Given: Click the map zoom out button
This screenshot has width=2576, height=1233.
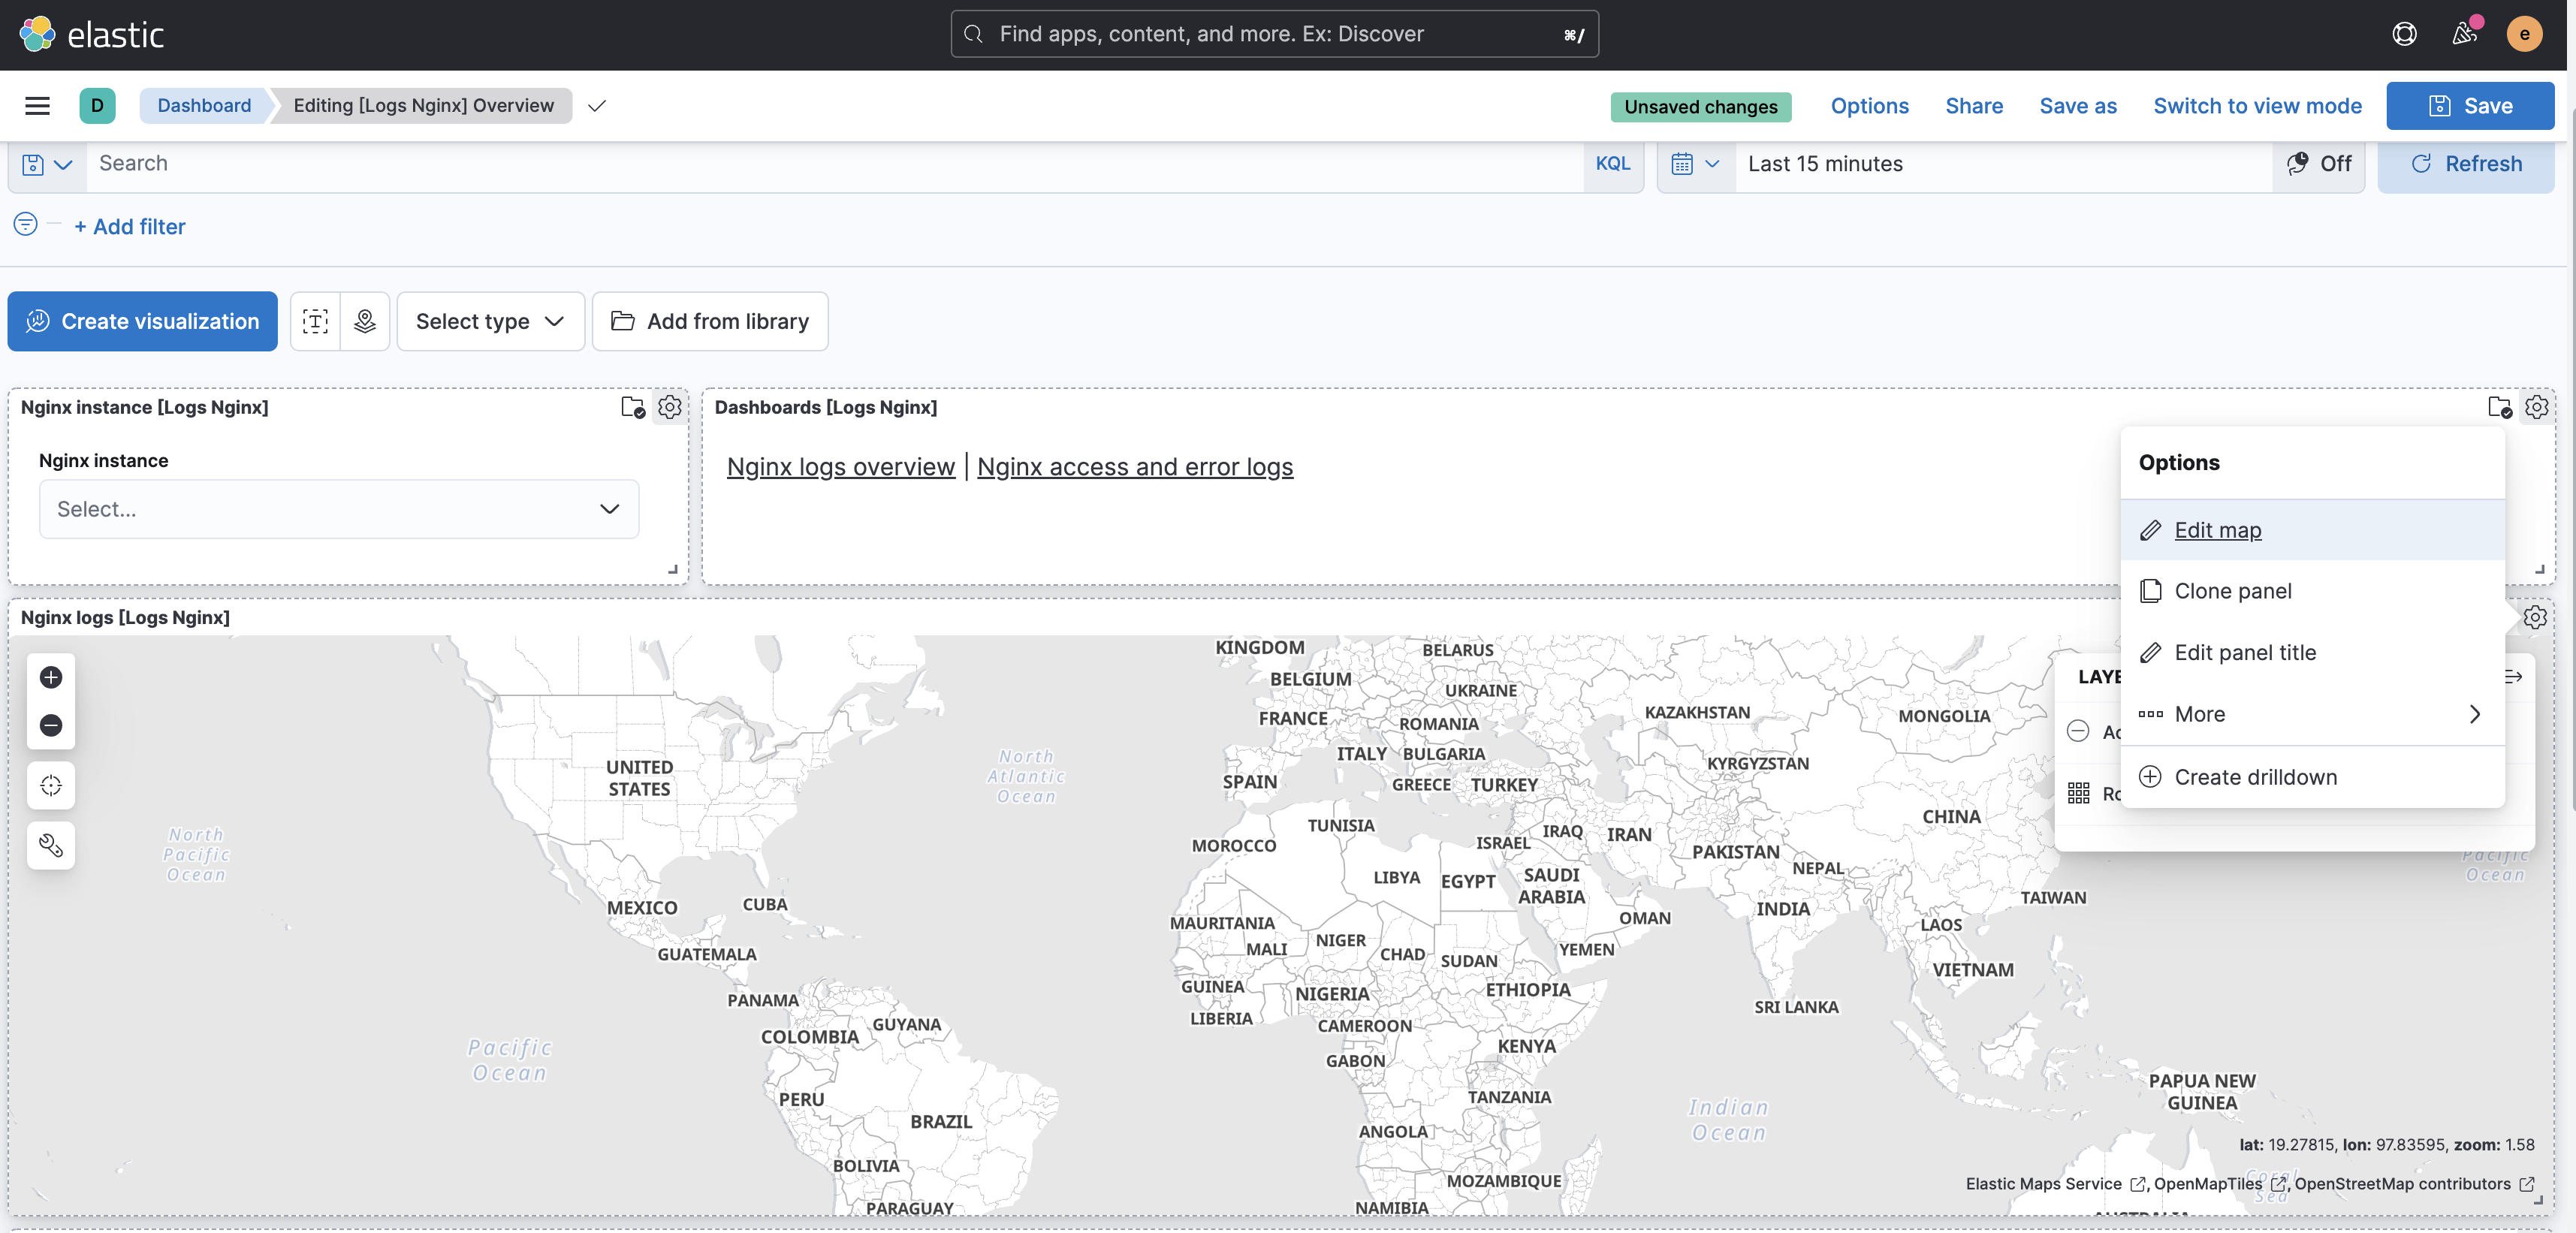Looking at the screenshot, I should click(x=51, y=725).
